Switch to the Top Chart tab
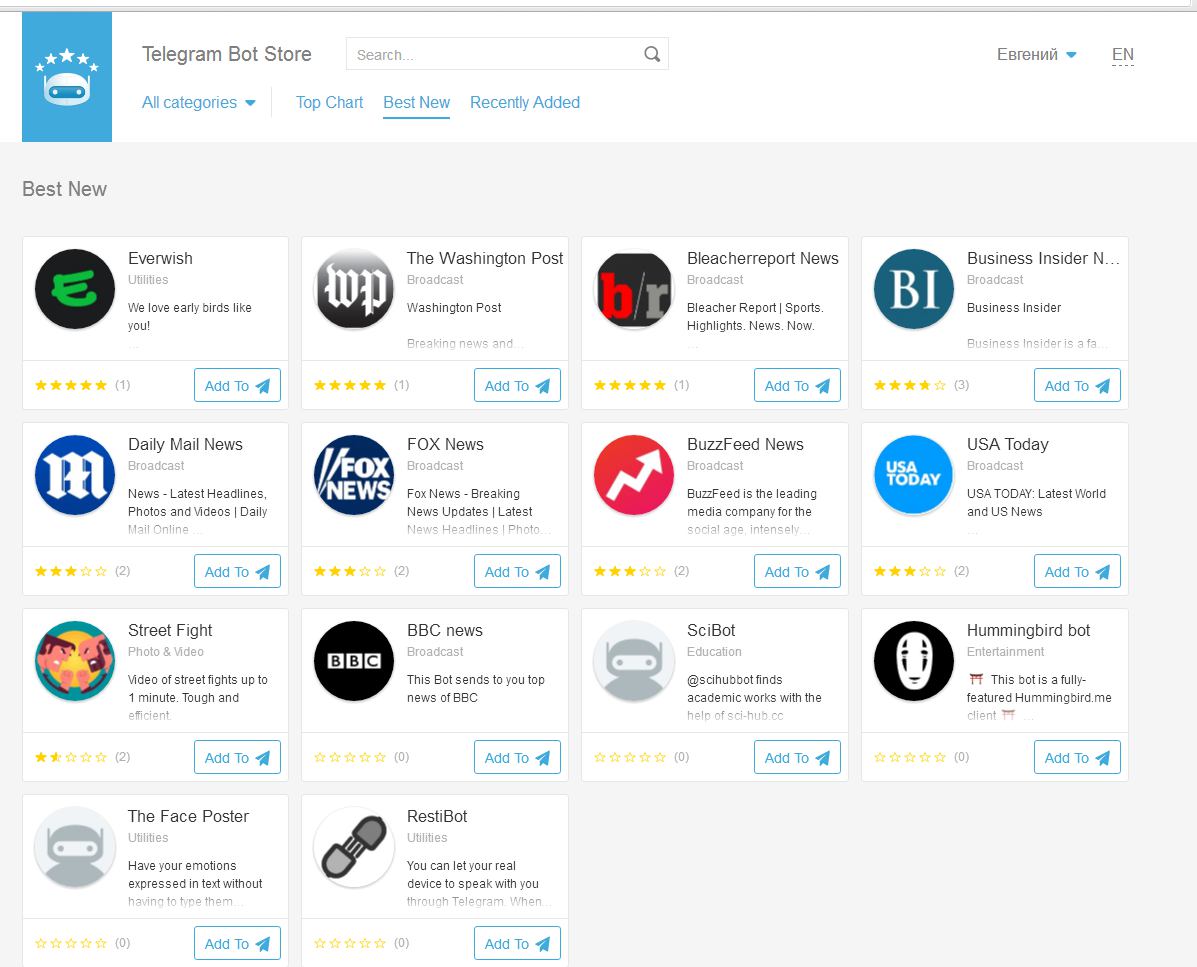 click(329, 102)
